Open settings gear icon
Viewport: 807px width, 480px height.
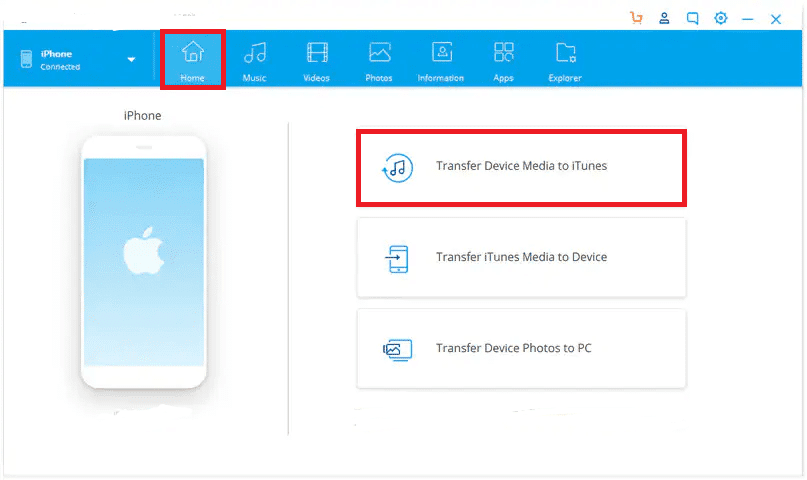coord(721,19)
